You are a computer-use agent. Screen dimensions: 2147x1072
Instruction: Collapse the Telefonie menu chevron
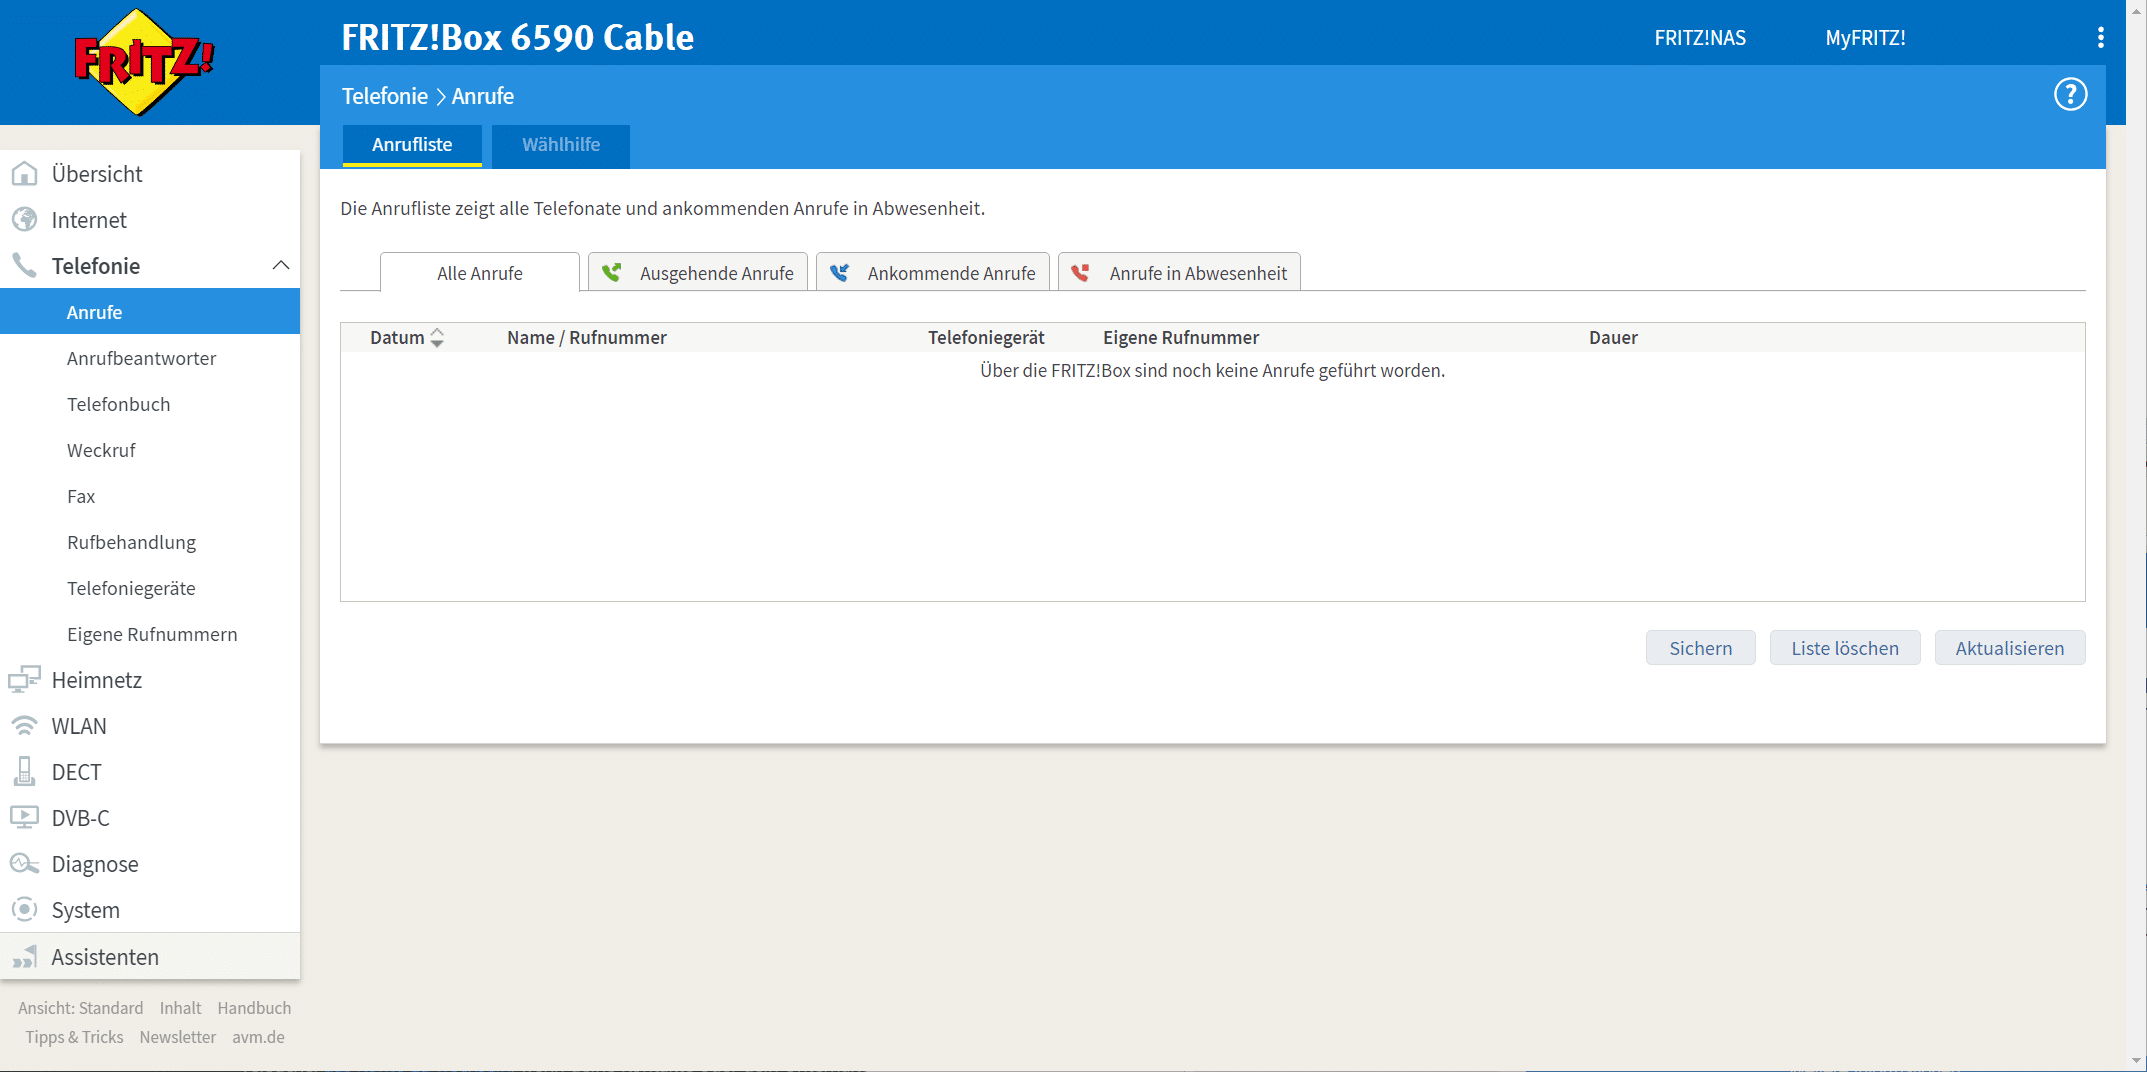281,266
